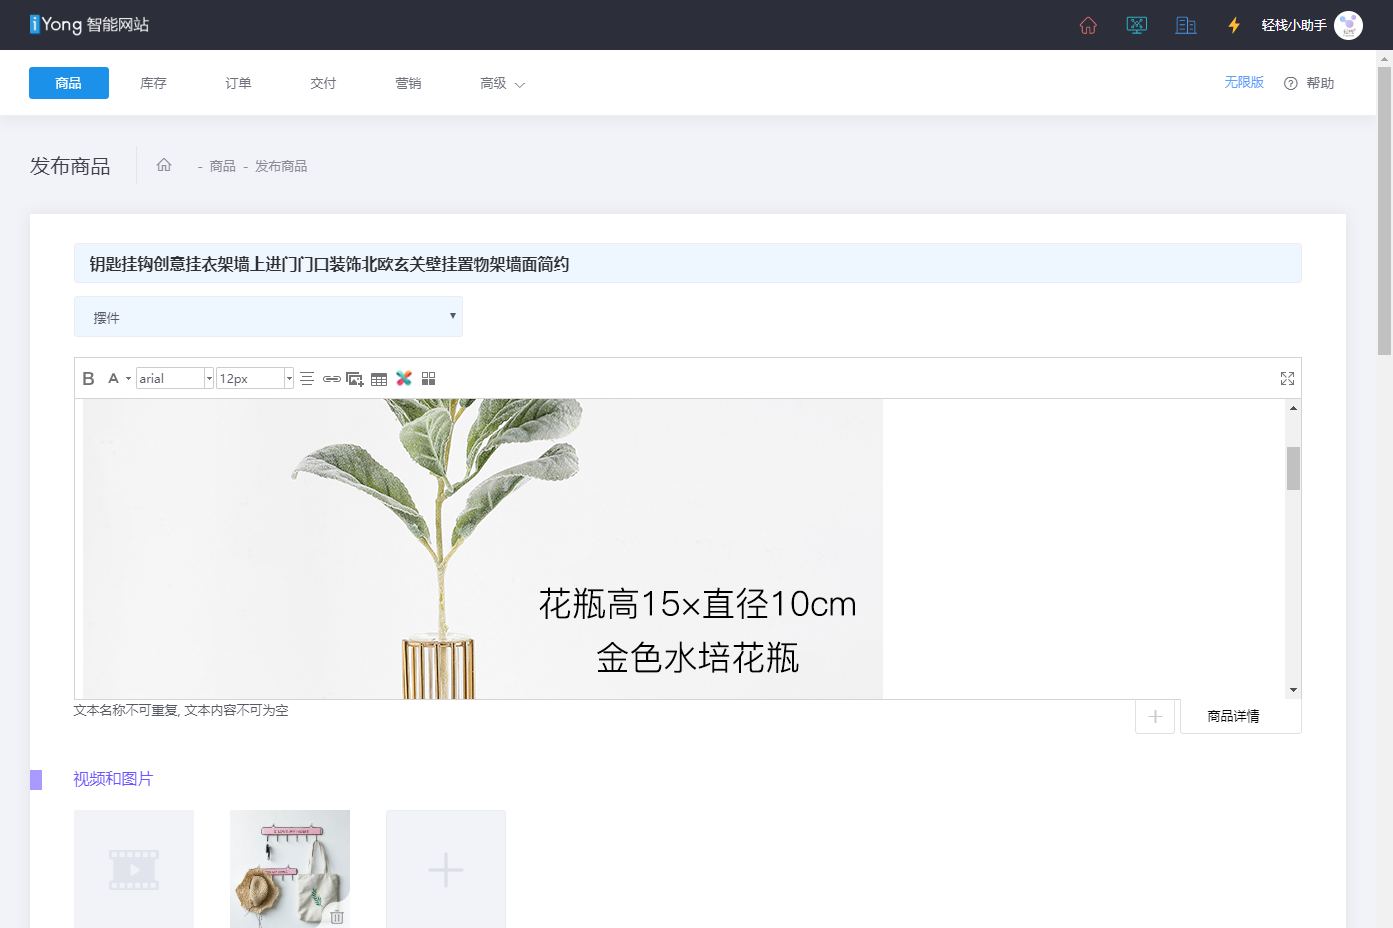Click the 文本名称不可重复 hint text

pyautogui.click(x=181, y=710)
